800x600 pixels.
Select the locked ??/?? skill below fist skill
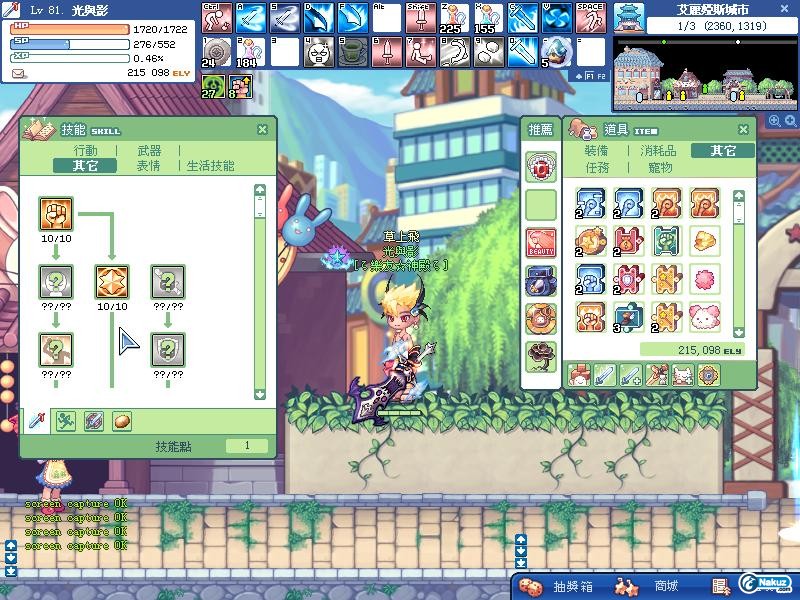(56, 282)
